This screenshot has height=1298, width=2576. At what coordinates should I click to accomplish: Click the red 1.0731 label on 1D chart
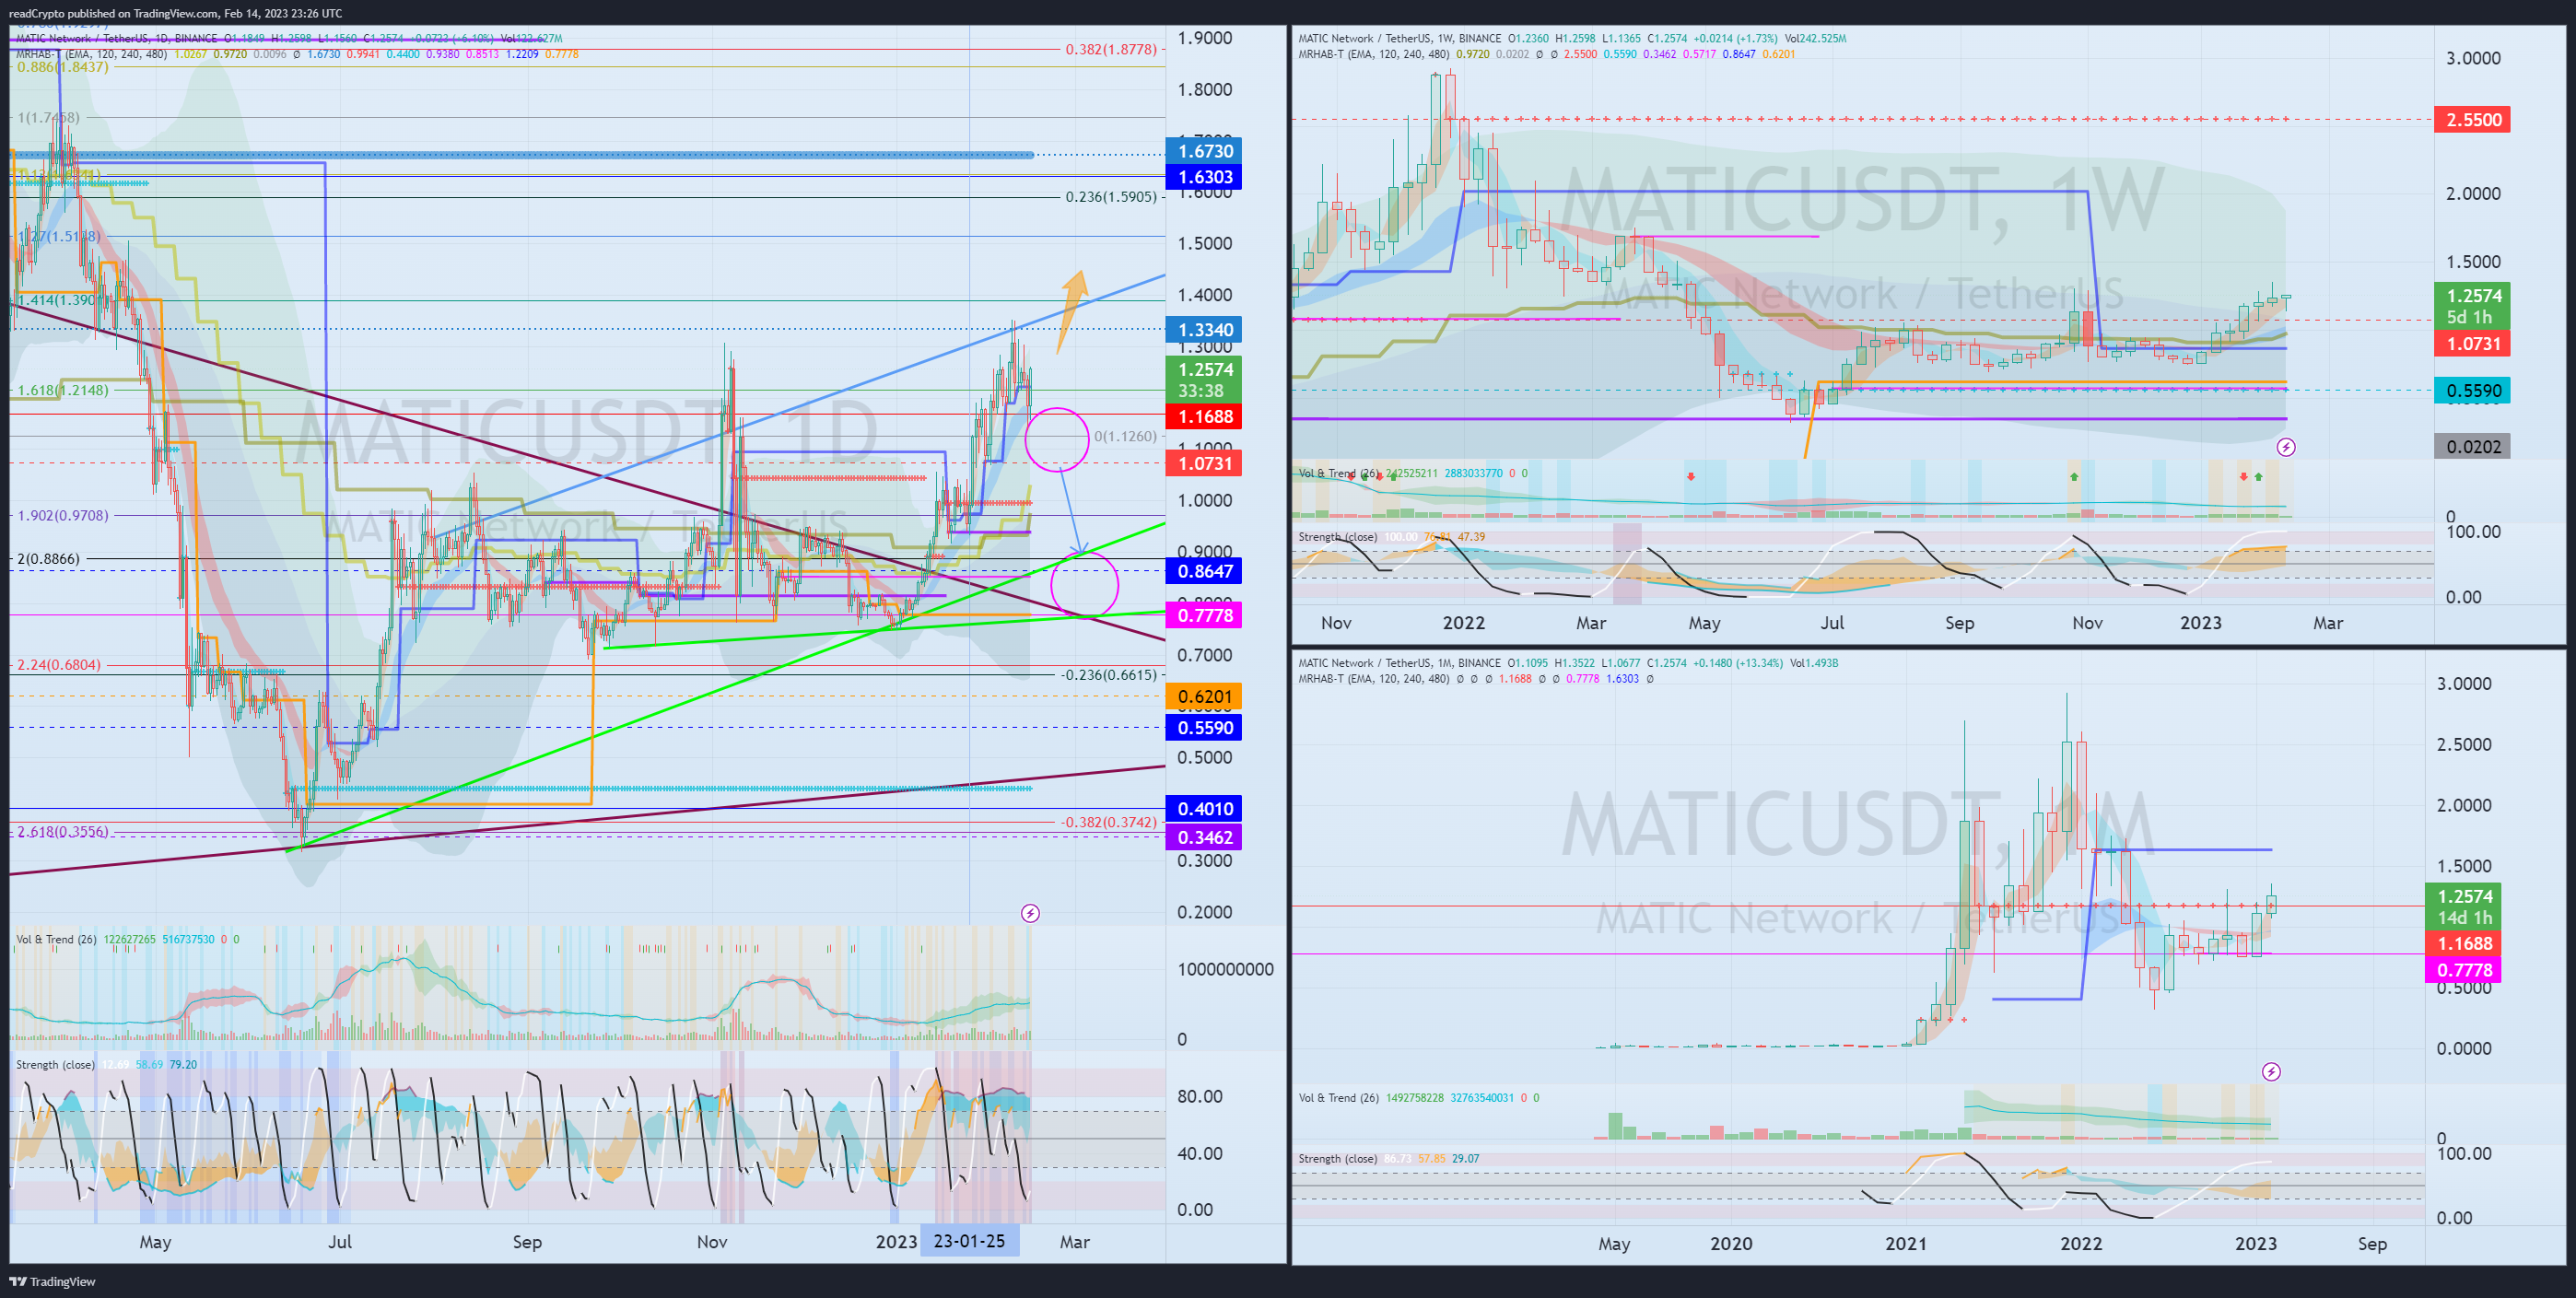pyautogui.click(x=1204, y=463)
